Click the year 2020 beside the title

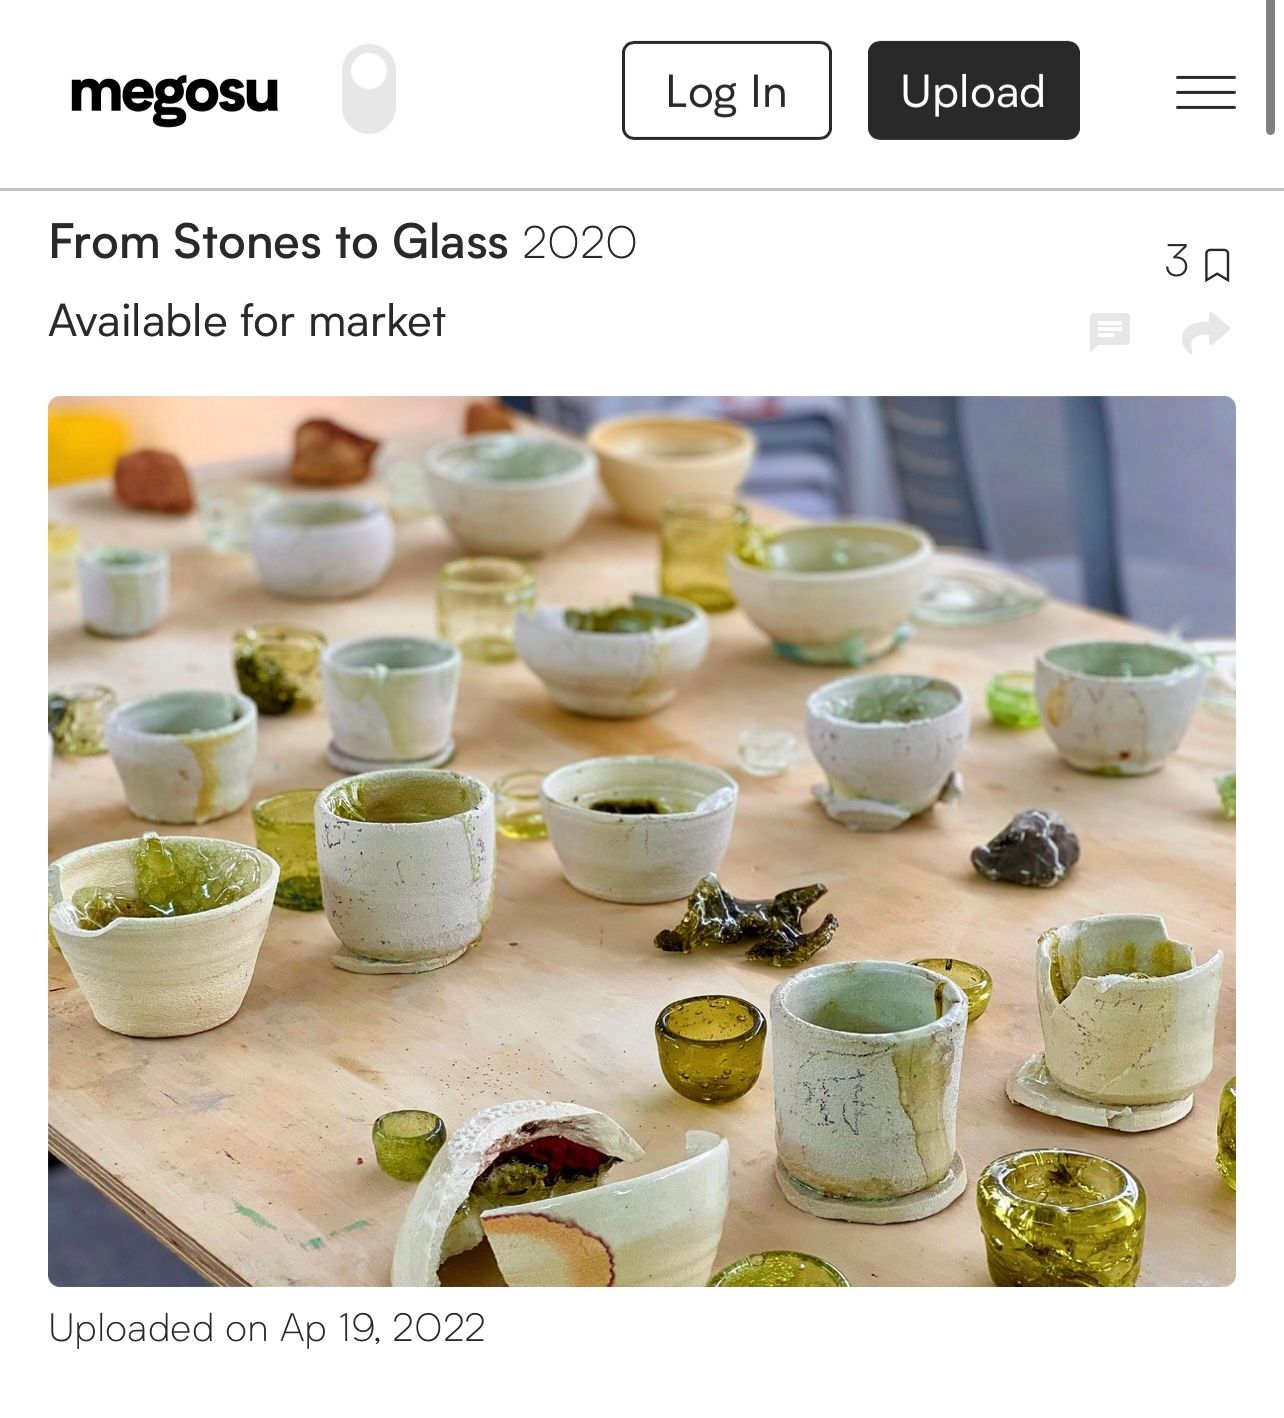tap(579, 243)
